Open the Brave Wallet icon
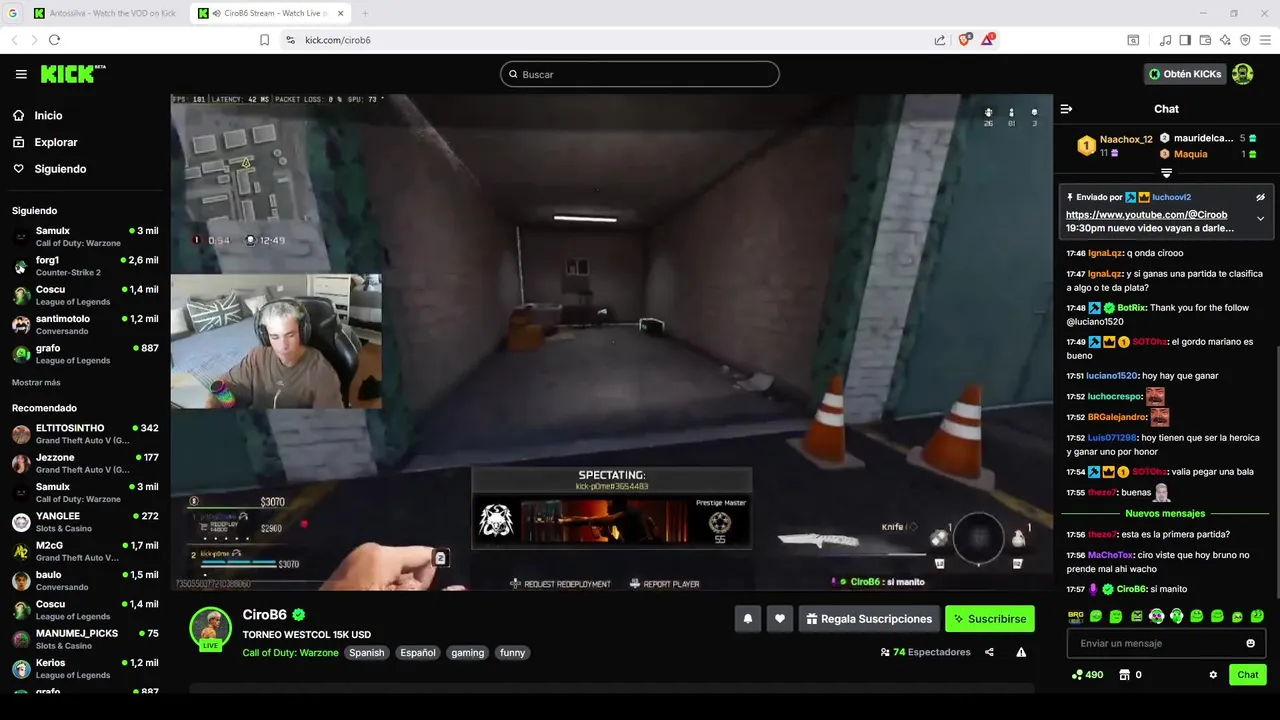 (1205, 40)
